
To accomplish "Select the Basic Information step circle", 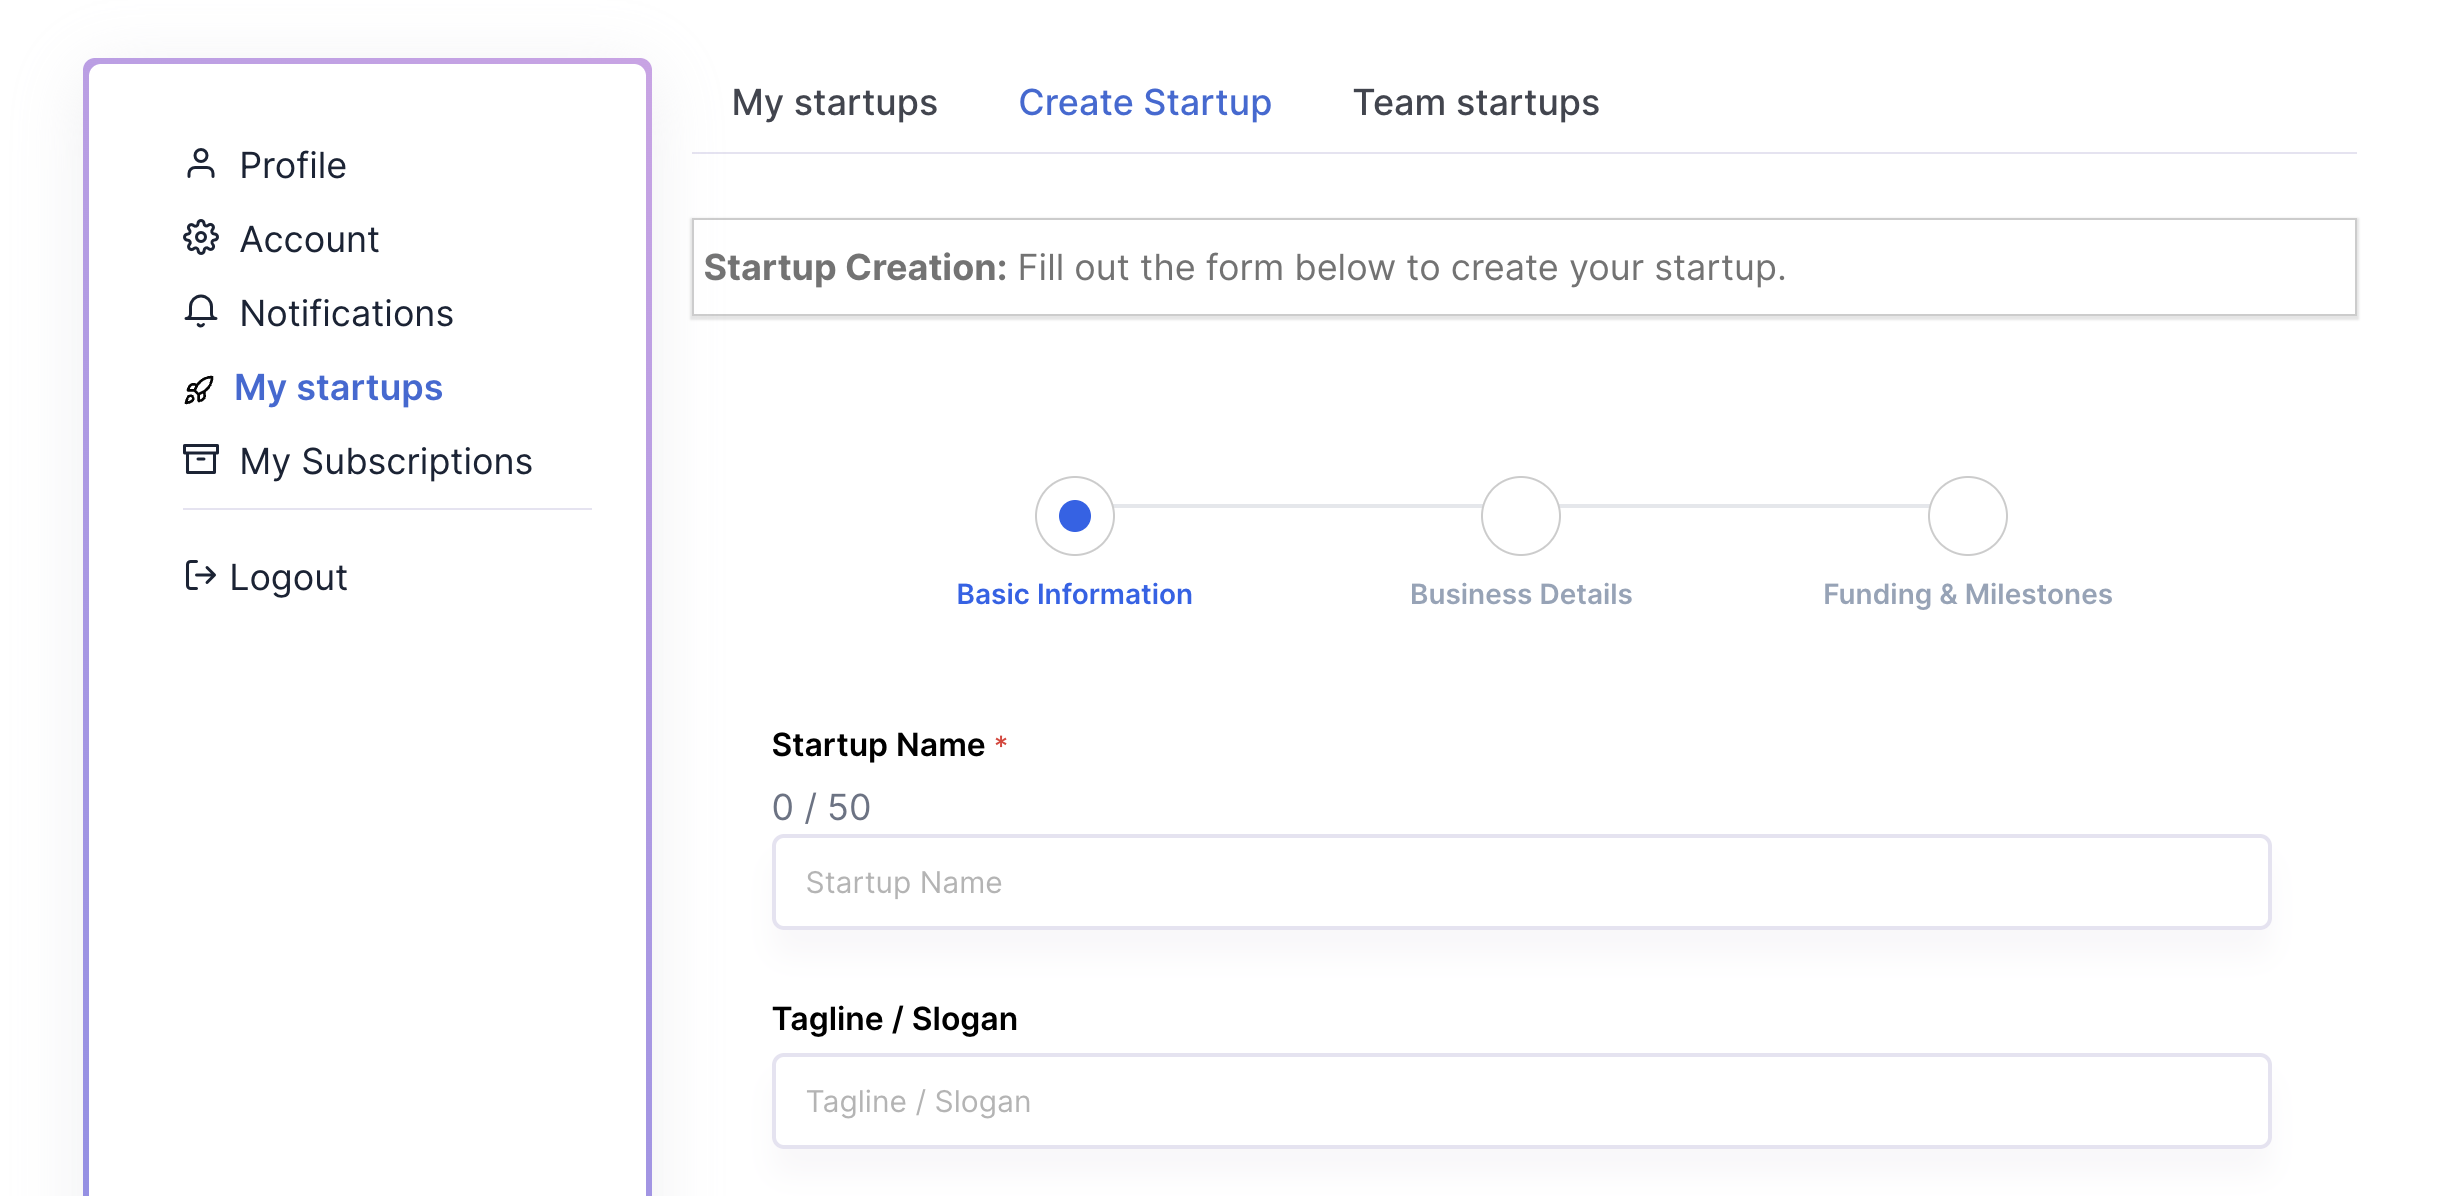I will coord(1075,516).
